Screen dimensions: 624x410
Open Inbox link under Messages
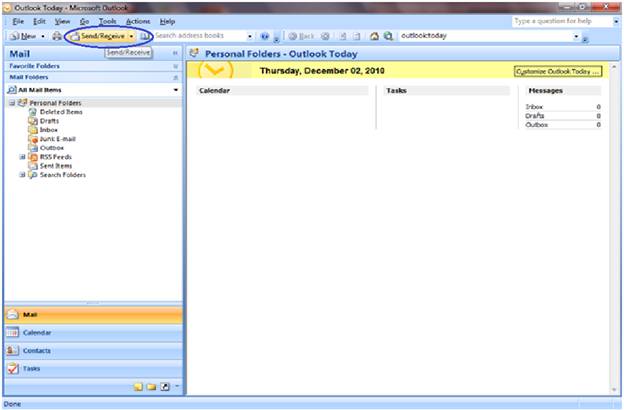click(x=534, y=107)
